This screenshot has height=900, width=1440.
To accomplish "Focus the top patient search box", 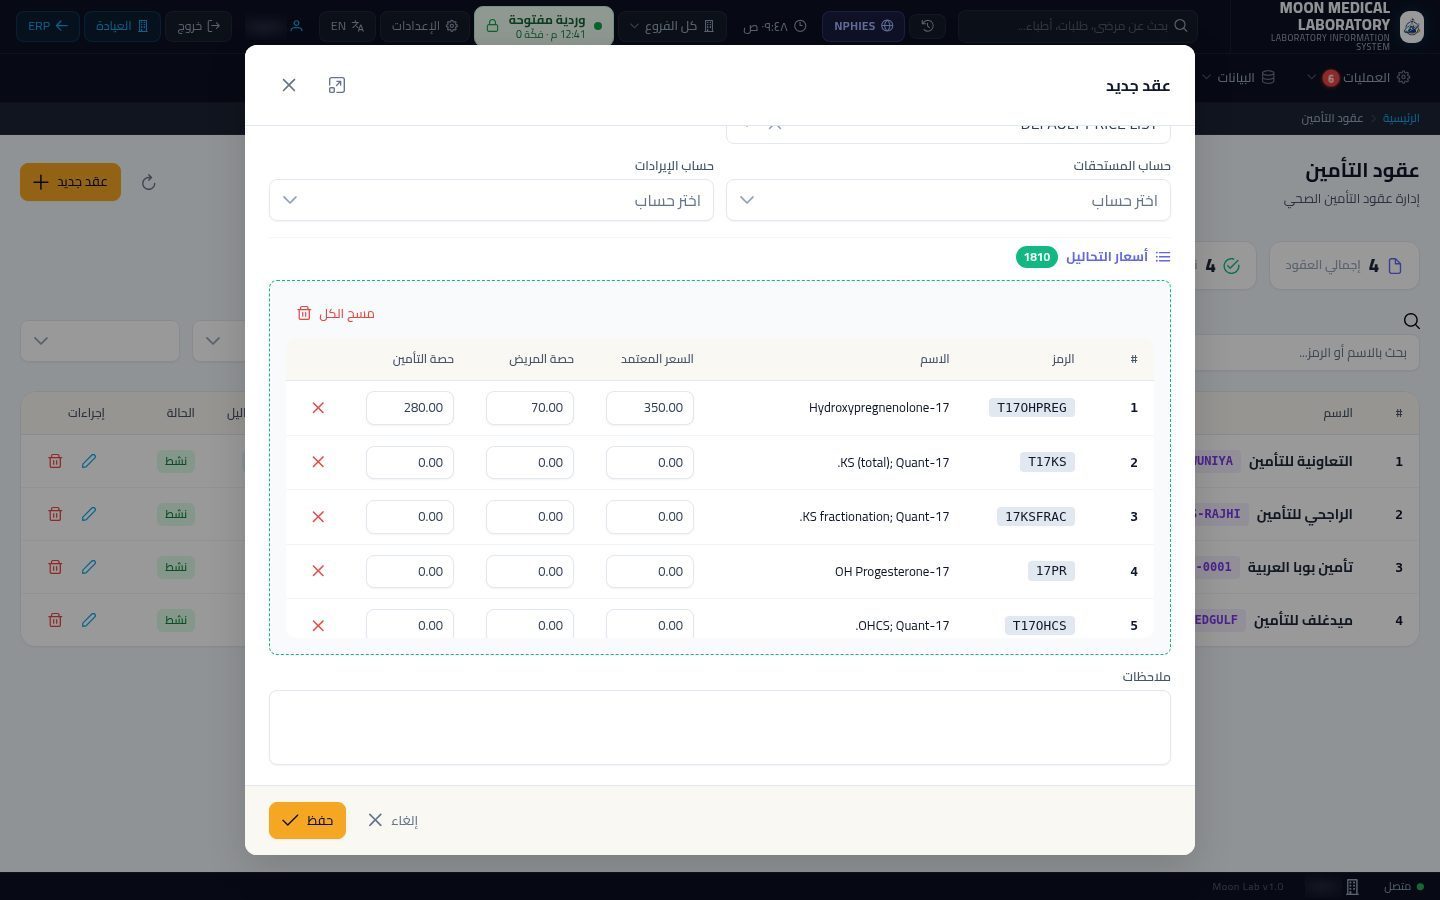I will point(1078,26).
